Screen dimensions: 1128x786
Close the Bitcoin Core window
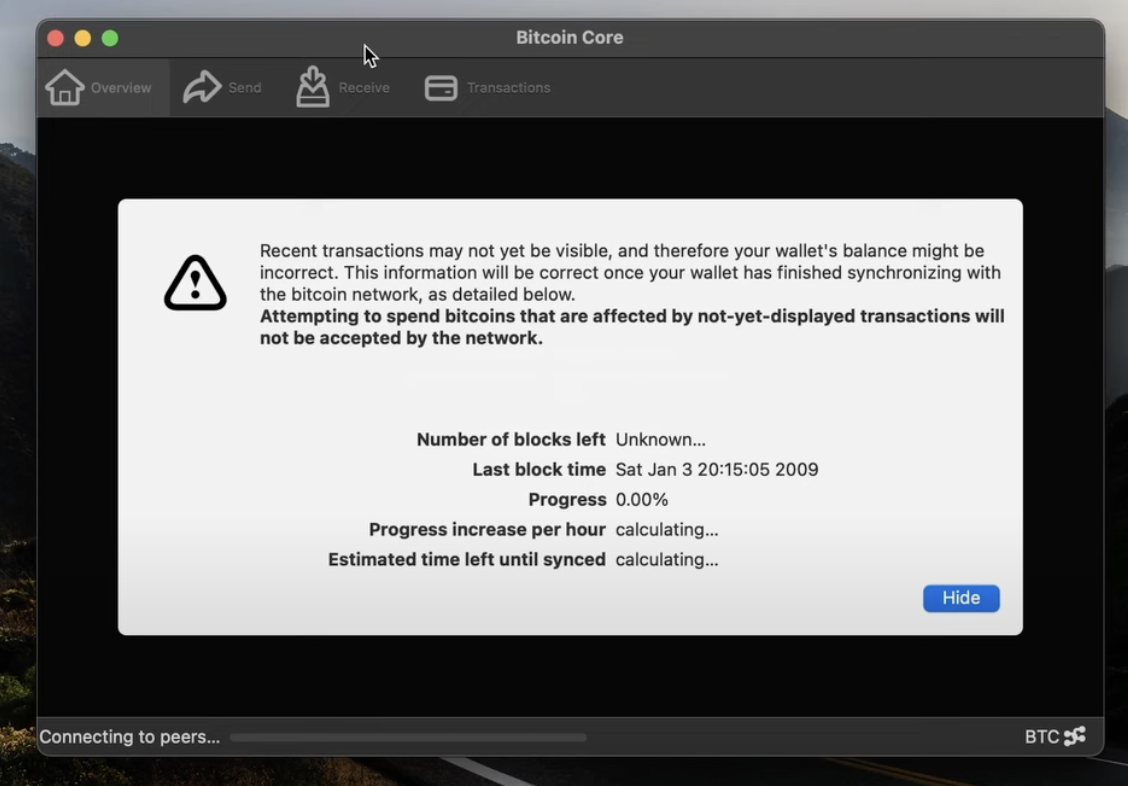click(55, 38)
